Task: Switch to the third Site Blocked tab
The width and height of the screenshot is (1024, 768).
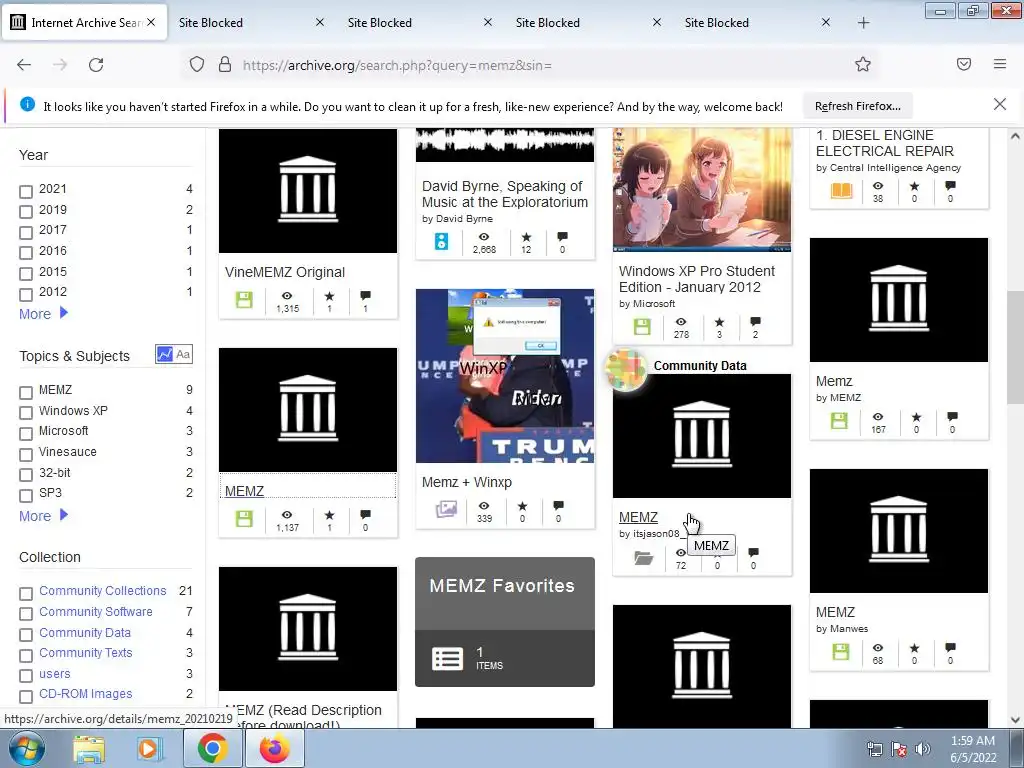Action: point(586,23)
